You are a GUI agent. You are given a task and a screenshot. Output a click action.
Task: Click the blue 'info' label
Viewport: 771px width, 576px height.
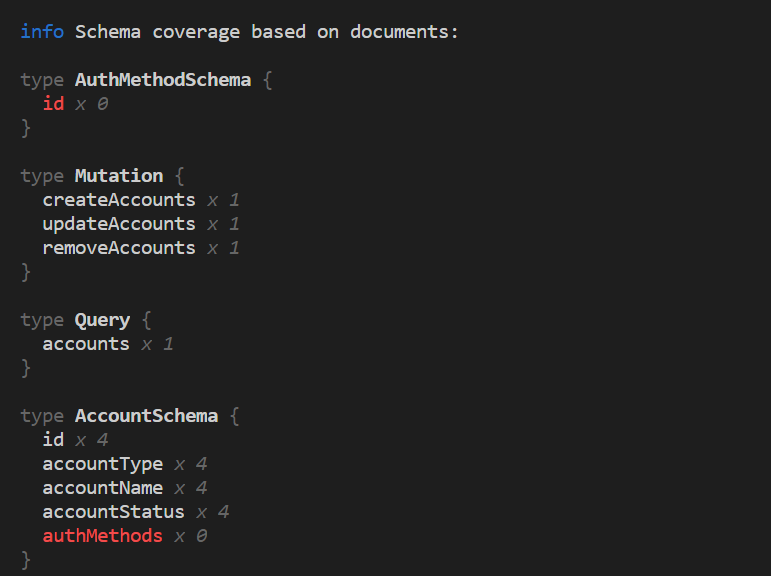[x=41, y=32]
